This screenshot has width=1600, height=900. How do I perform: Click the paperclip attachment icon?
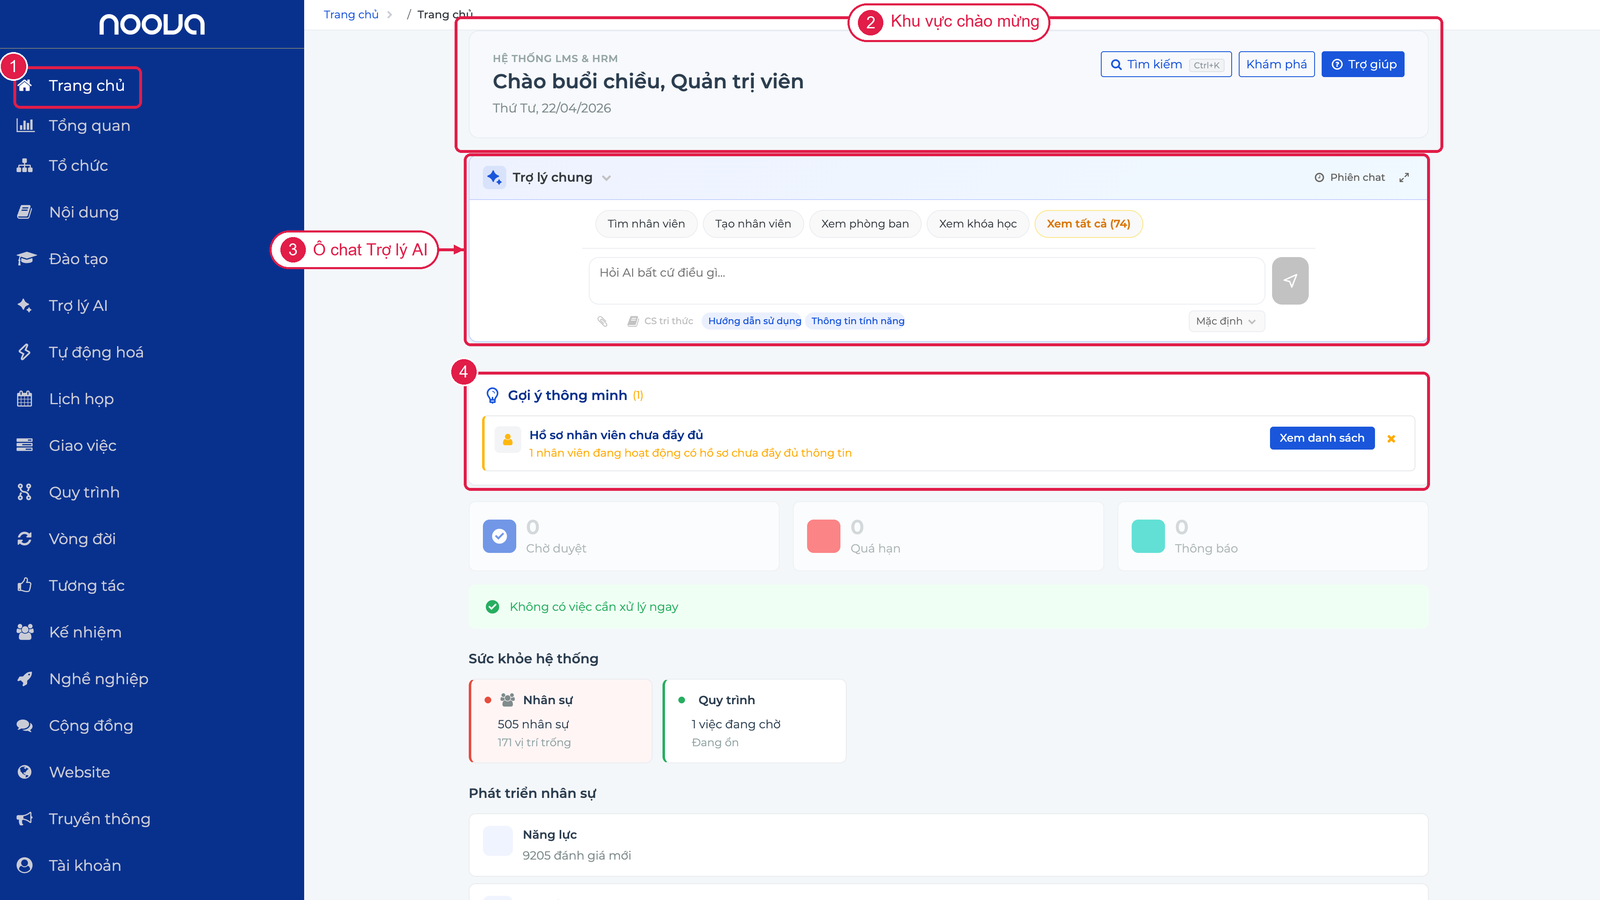pyautogui.click(x=602, y=321)
